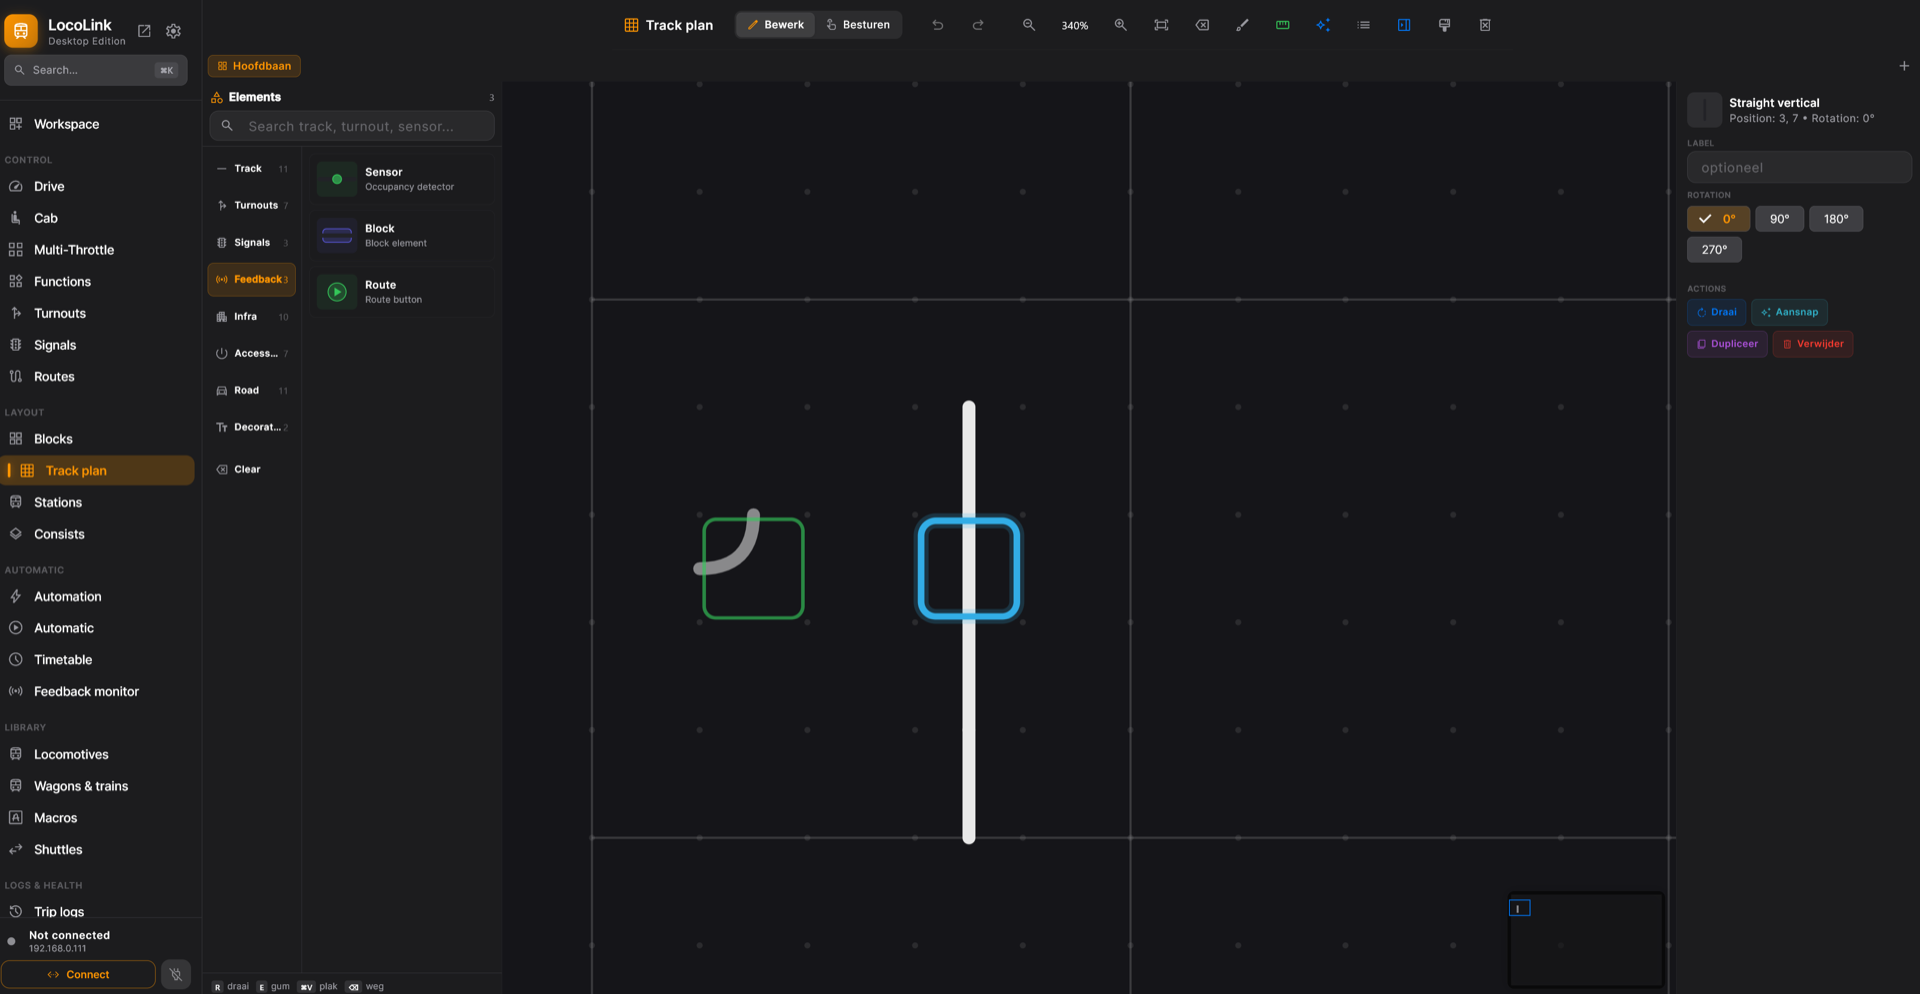Zoom out with the magnifier minus icon
Screen dimensions: 1920x994
(1028, 25)
